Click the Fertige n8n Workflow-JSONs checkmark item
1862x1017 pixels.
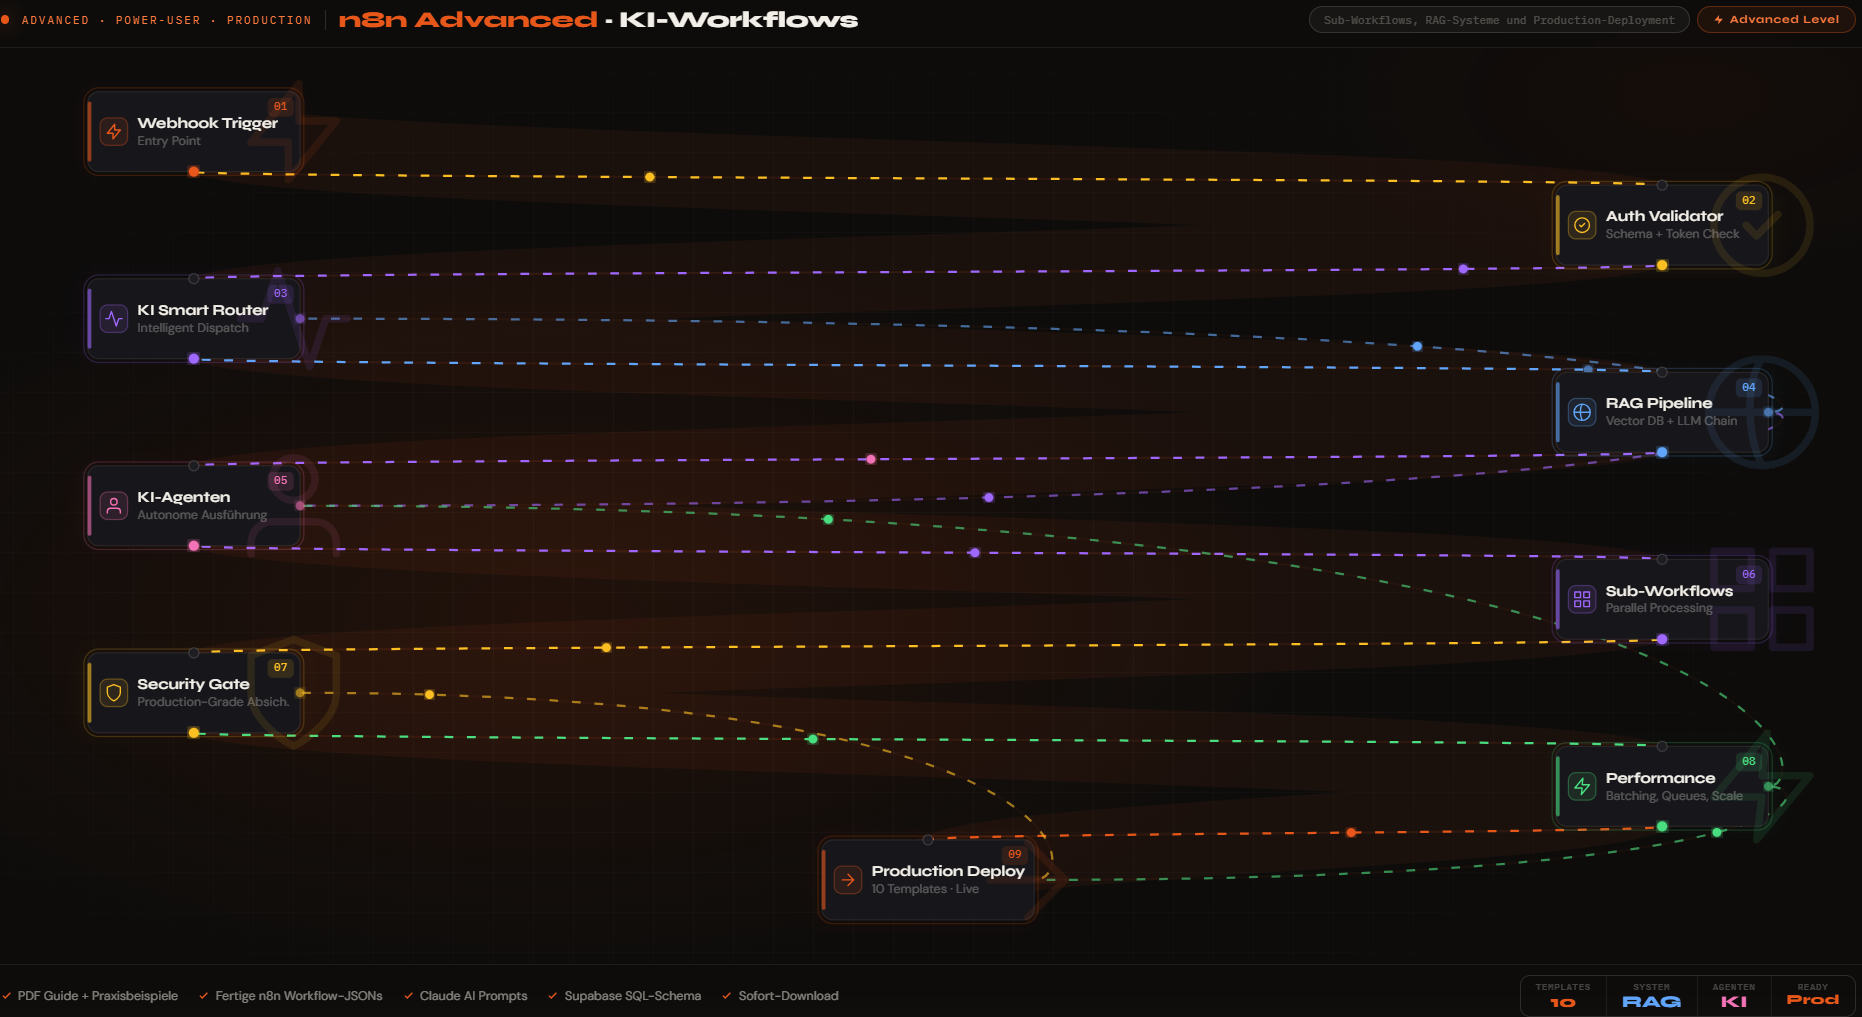(291, 996)
